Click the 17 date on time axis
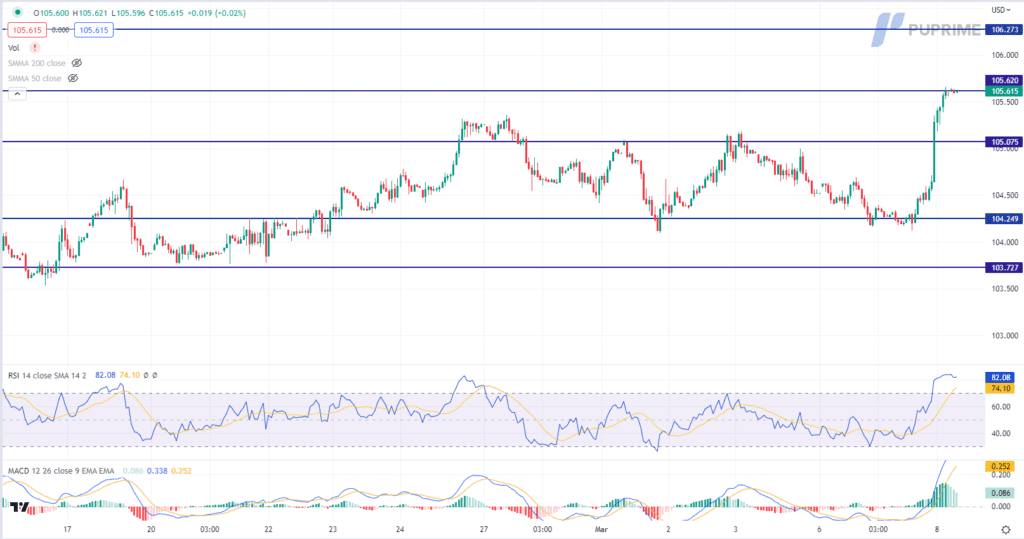Viewport: 1024px width, 539px height. (67, 529)
